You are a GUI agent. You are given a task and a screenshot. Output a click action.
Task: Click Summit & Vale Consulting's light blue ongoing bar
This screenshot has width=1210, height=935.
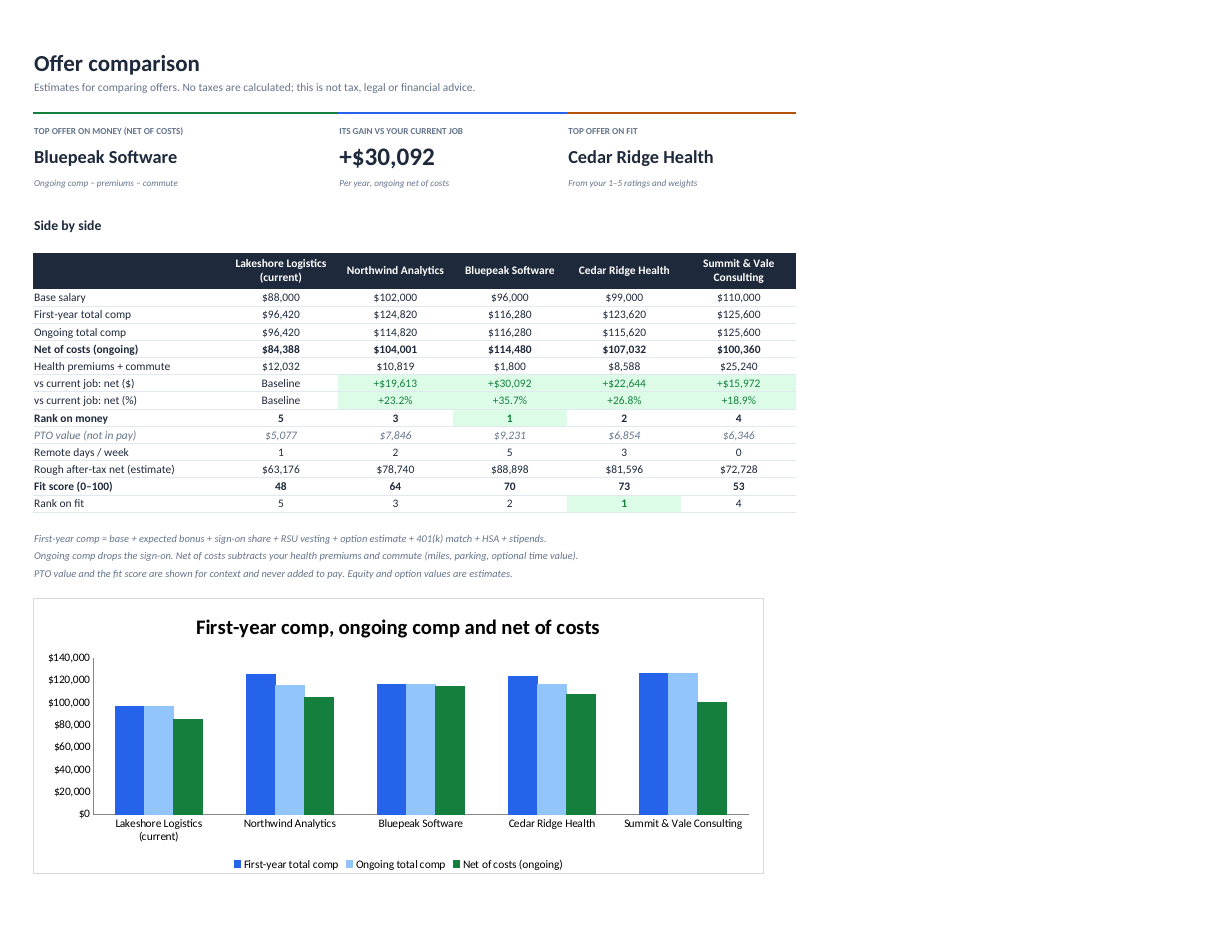click(x=683, y=743)
